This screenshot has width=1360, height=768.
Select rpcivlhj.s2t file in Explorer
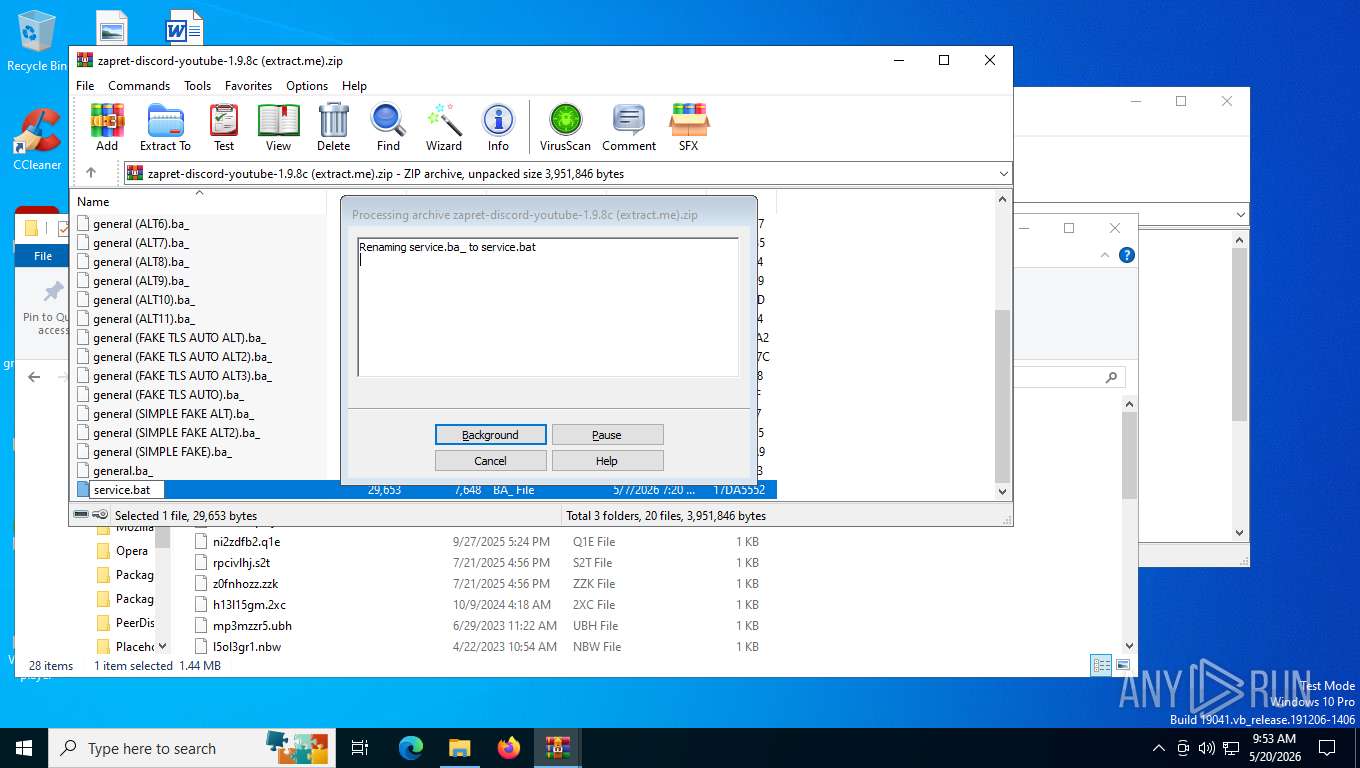[x=241, y=563]
